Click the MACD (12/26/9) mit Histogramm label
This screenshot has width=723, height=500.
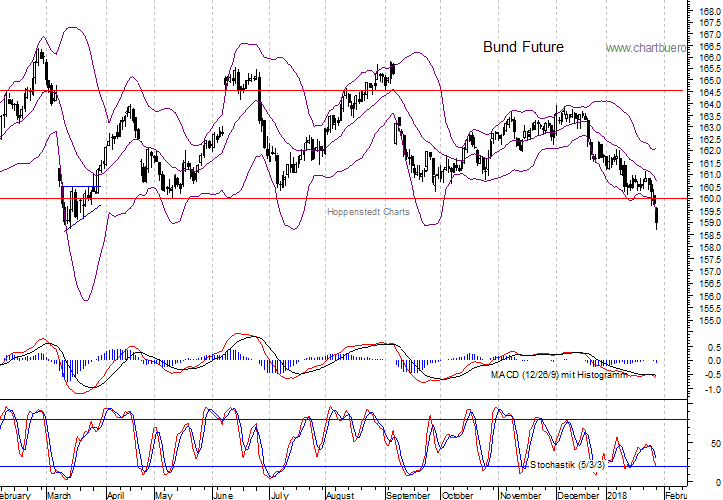(559, 375)
